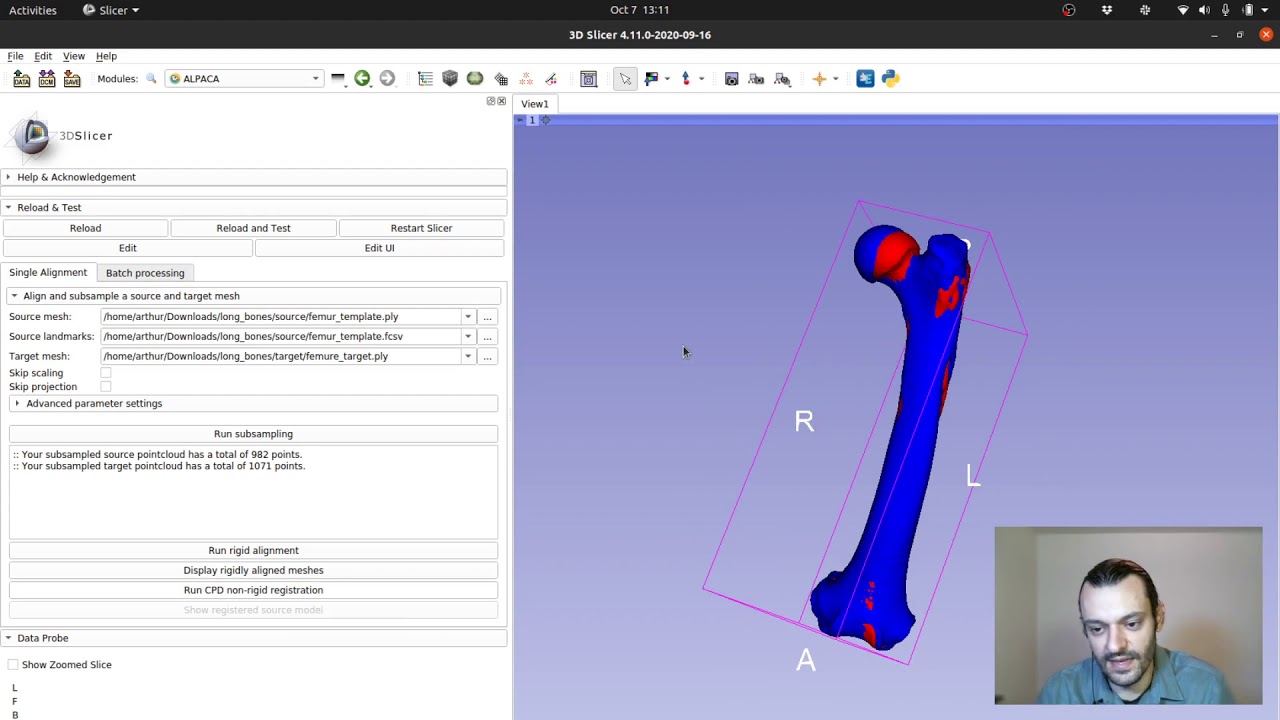Screen dimensions: 1280x720
Task: Open the Source landmarks path dropdown
Action: 467,337
